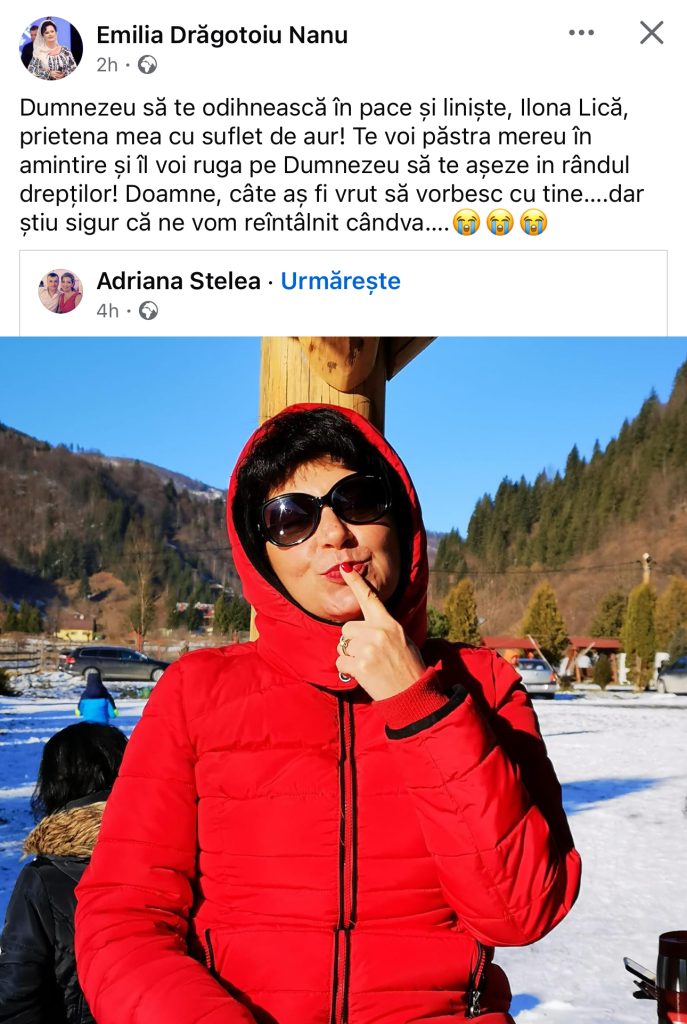This screenshot has height=1024, width=687.
Task: Open Adriana Stelea's profile picture
Action: (x=60, y=291)
